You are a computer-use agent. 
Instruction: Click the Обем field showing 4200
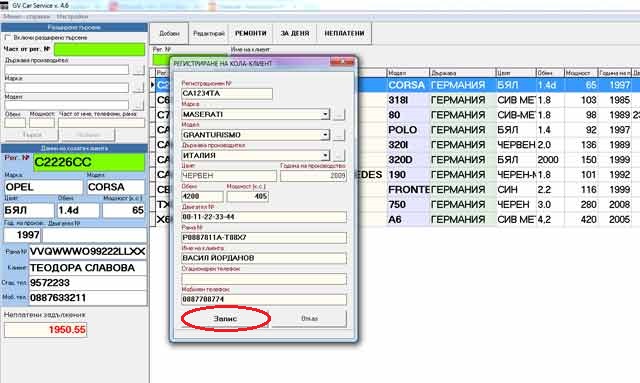pos(202,196)
